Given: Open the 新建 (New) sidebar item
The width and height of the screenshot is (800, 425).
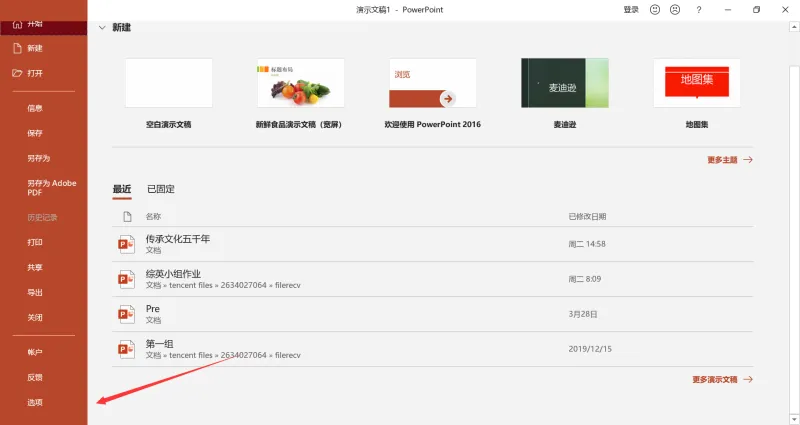Looking at the screenshot, I should pyautogui.click(x=35, y=48).
